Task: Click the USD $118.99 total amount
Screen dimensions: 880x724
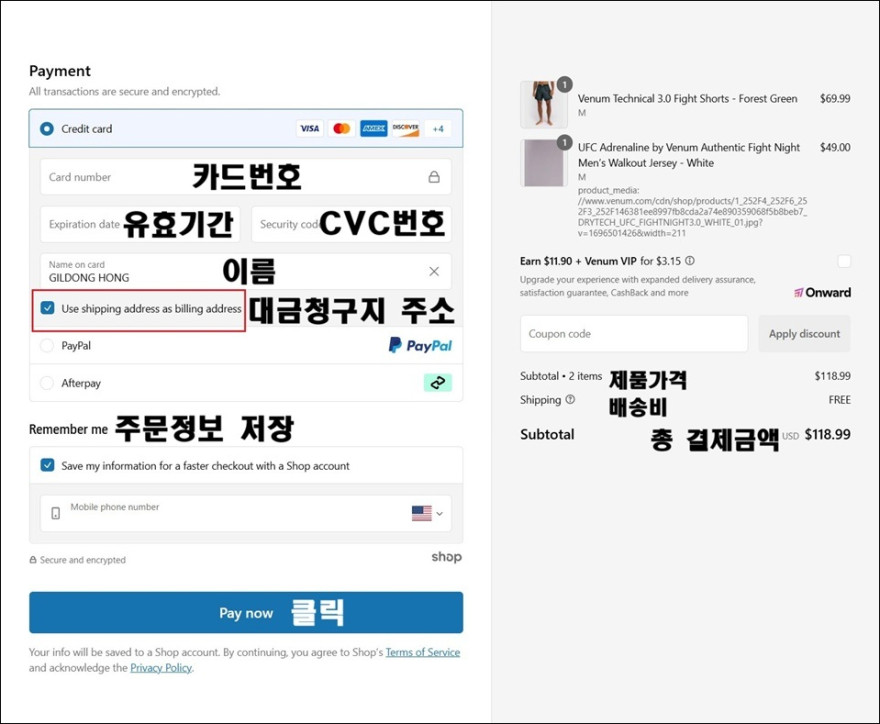Action: (x=817, y=434)
